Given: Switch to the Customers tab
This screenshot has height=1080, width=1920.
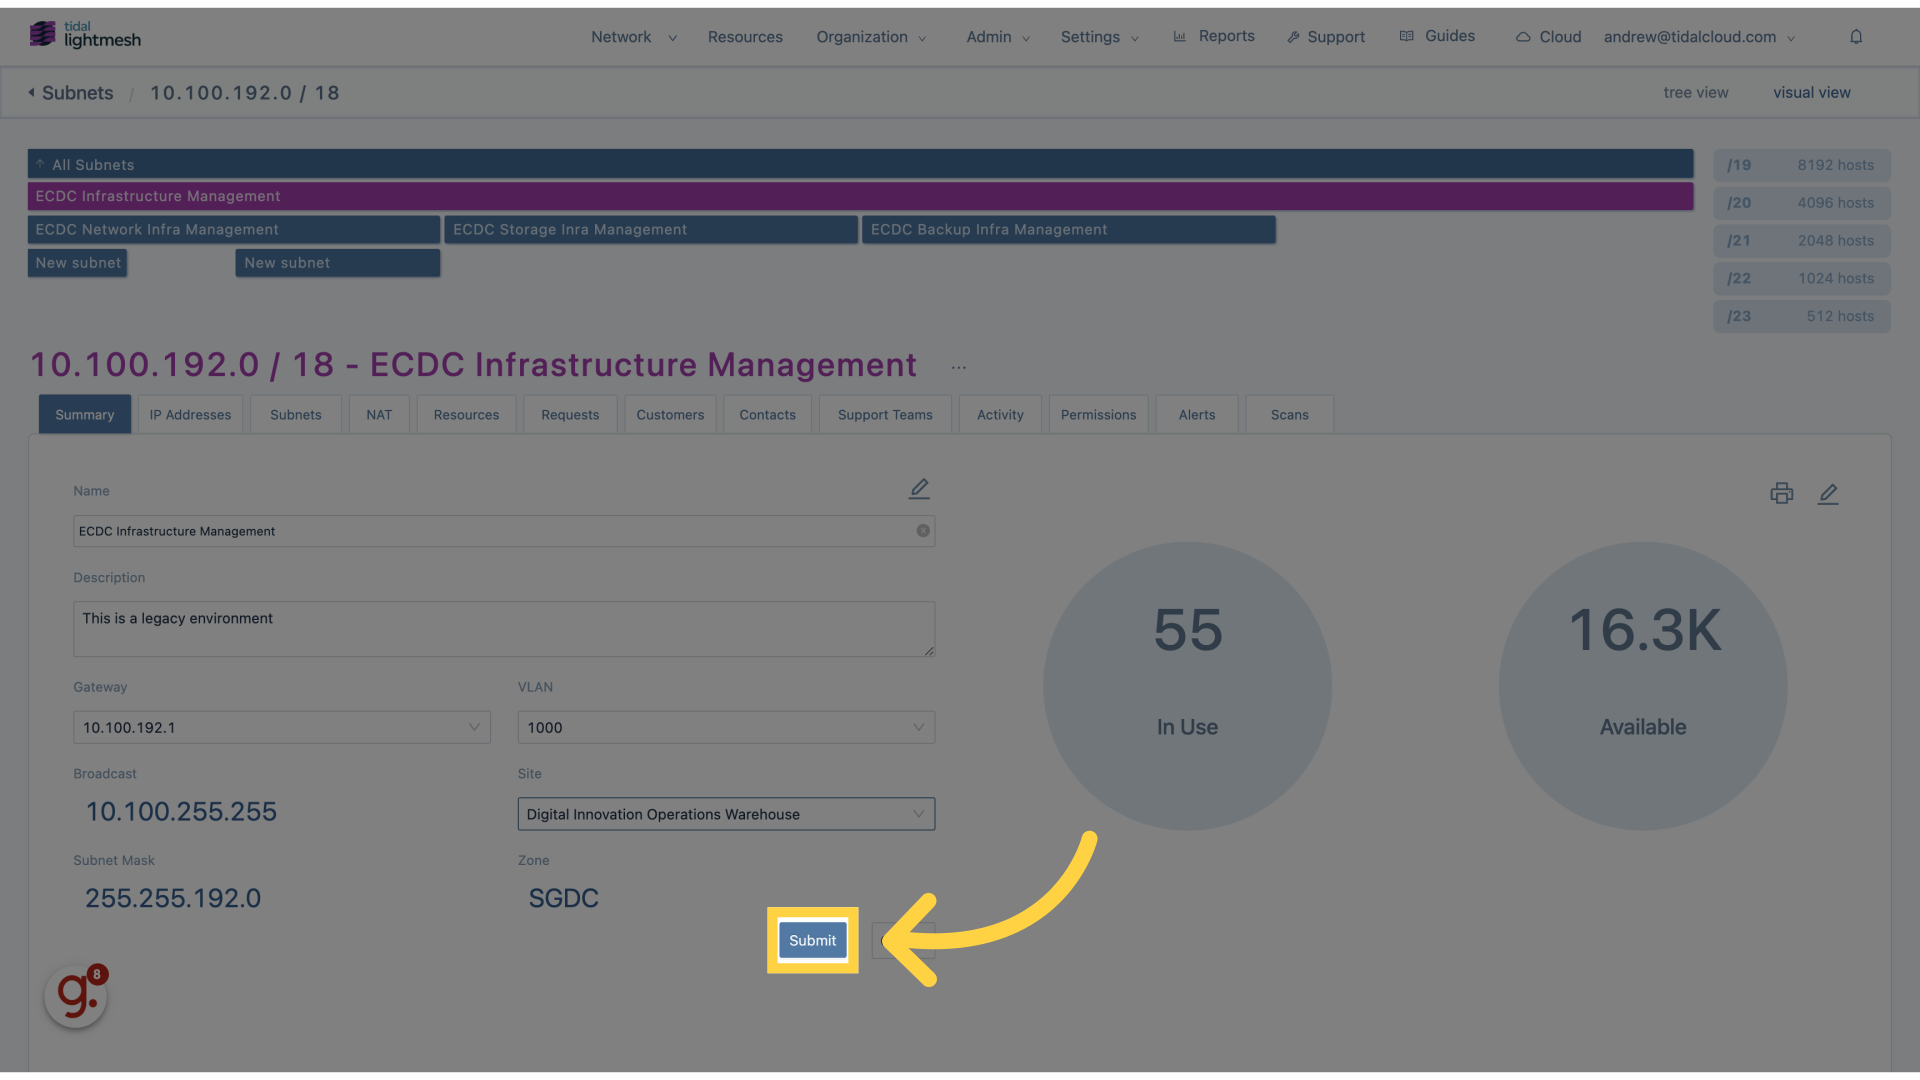Looking at the screenshot, I should pyautogui.click(x=670, y=414).
